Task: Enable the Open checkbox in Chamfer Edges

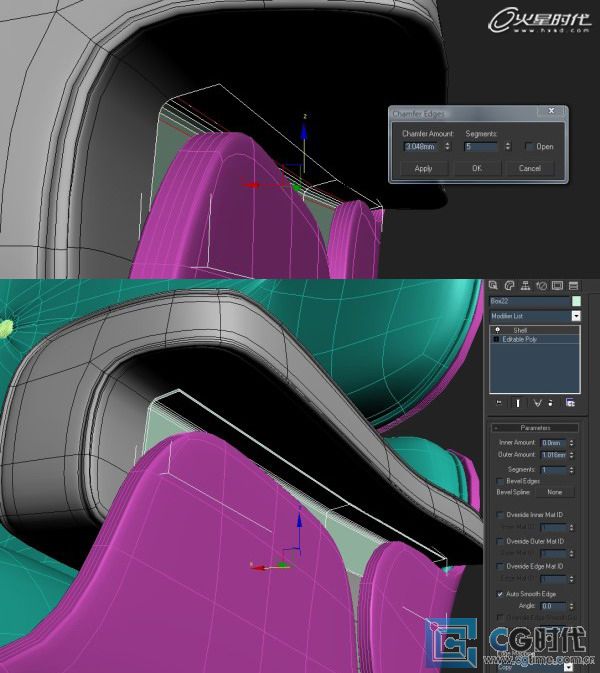Action: [529, 146]
